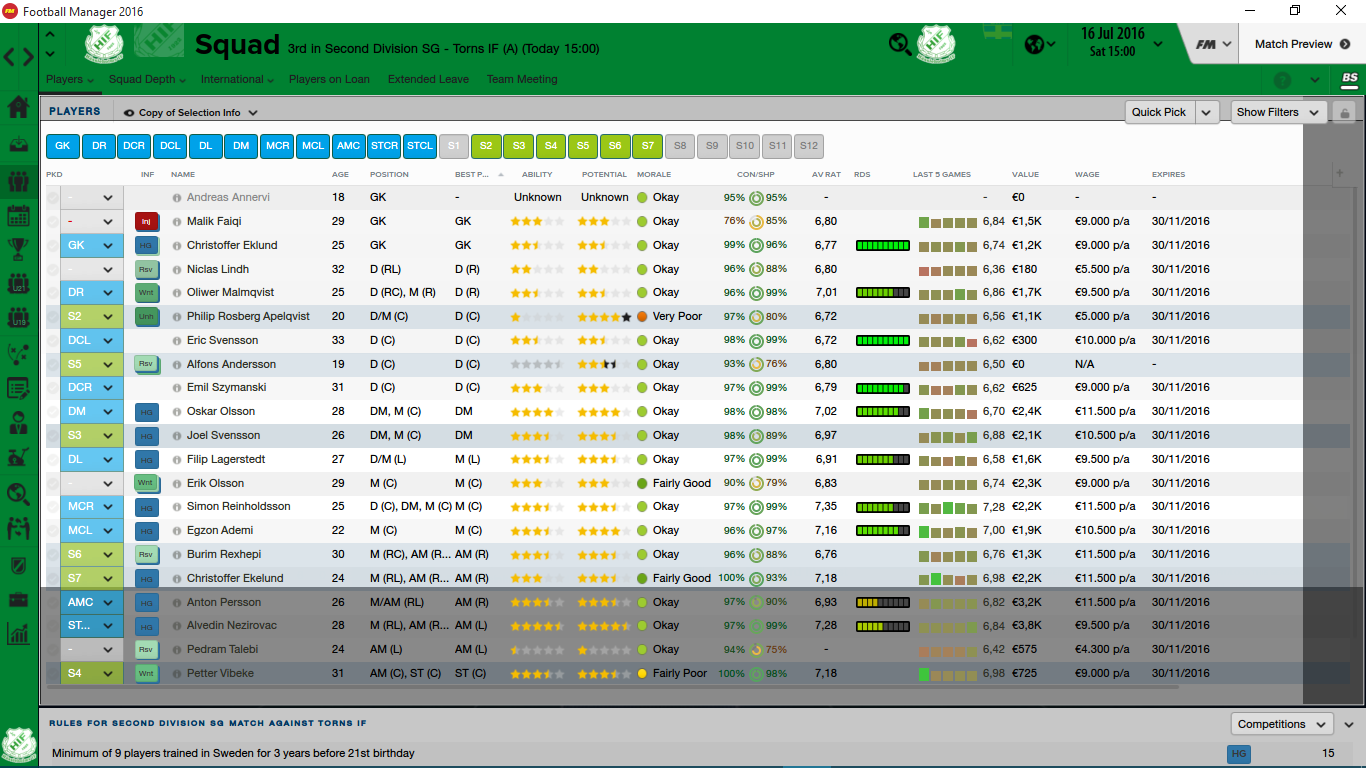Open the Training icon in sidebar
This screenshot has height=768, width=1366.
18,459
